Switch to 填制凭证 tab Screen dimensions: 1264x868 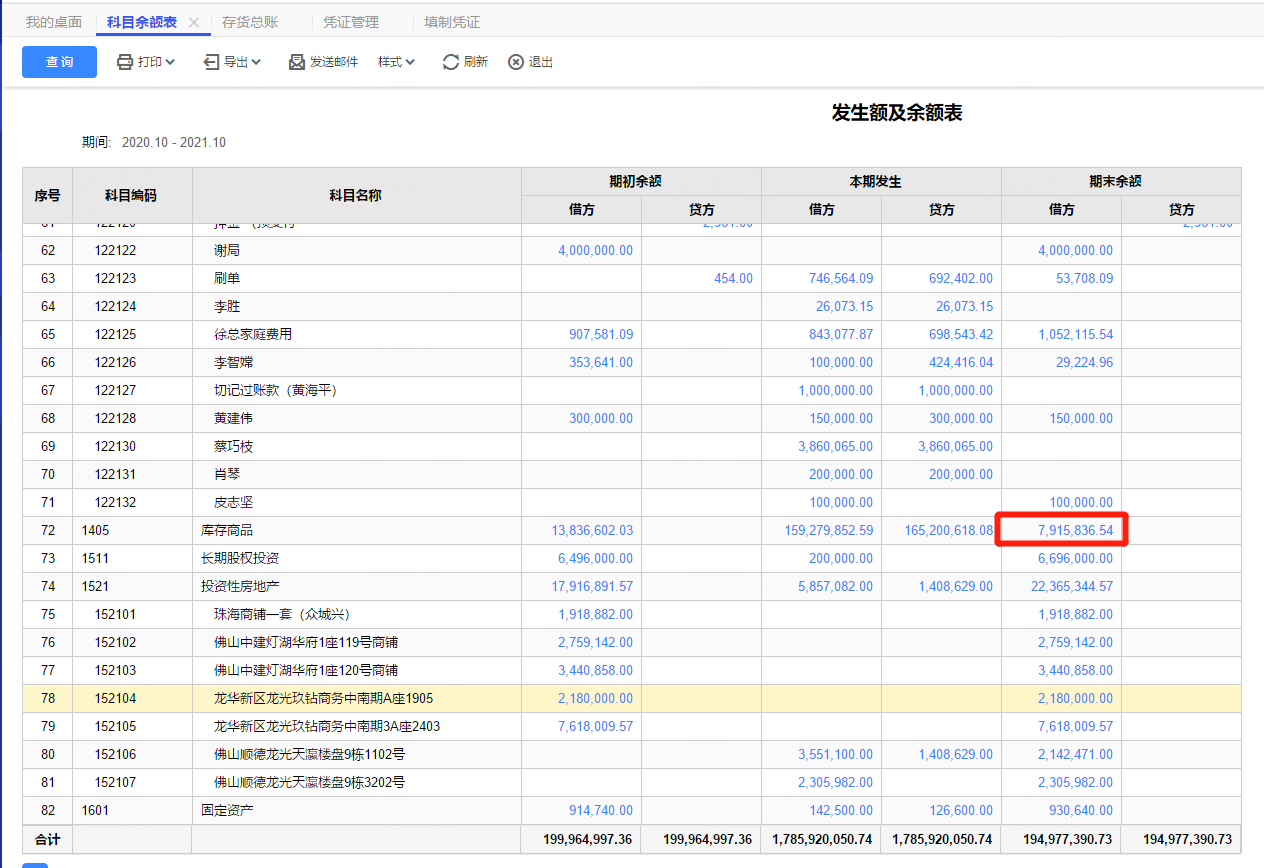452,22
